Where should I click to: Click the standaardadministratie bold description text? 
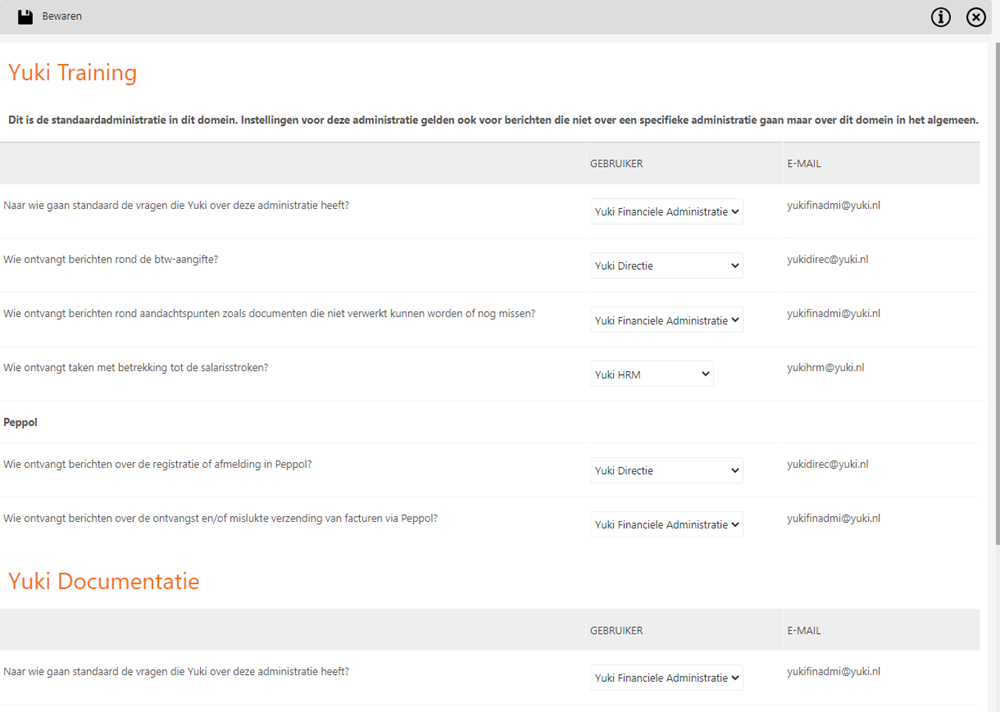click(x=493, y=120)
